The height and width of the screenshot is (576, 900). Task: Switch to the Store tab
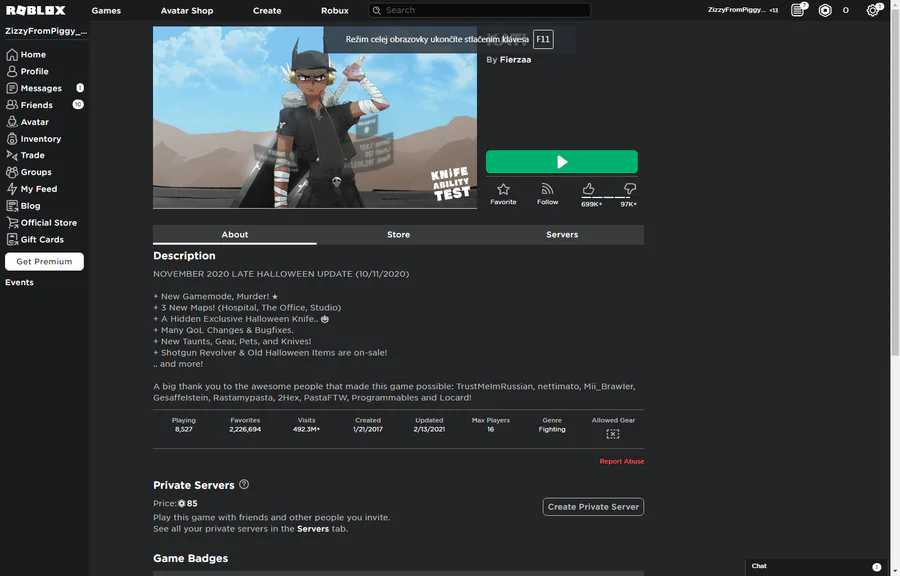point(398,235)
